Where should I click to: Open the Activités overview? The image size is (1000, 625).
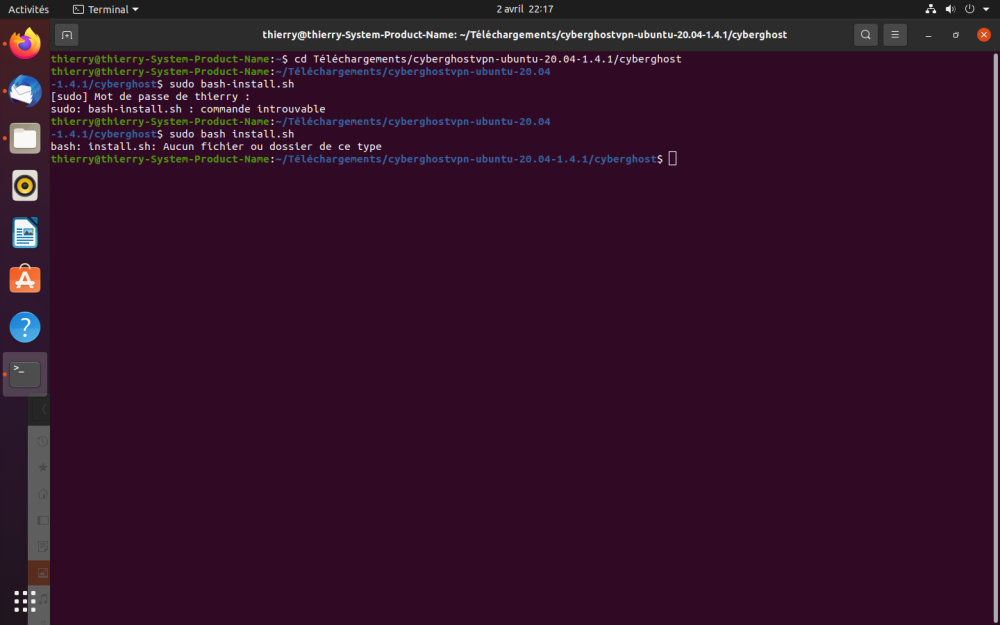click(x=29, y=9)
